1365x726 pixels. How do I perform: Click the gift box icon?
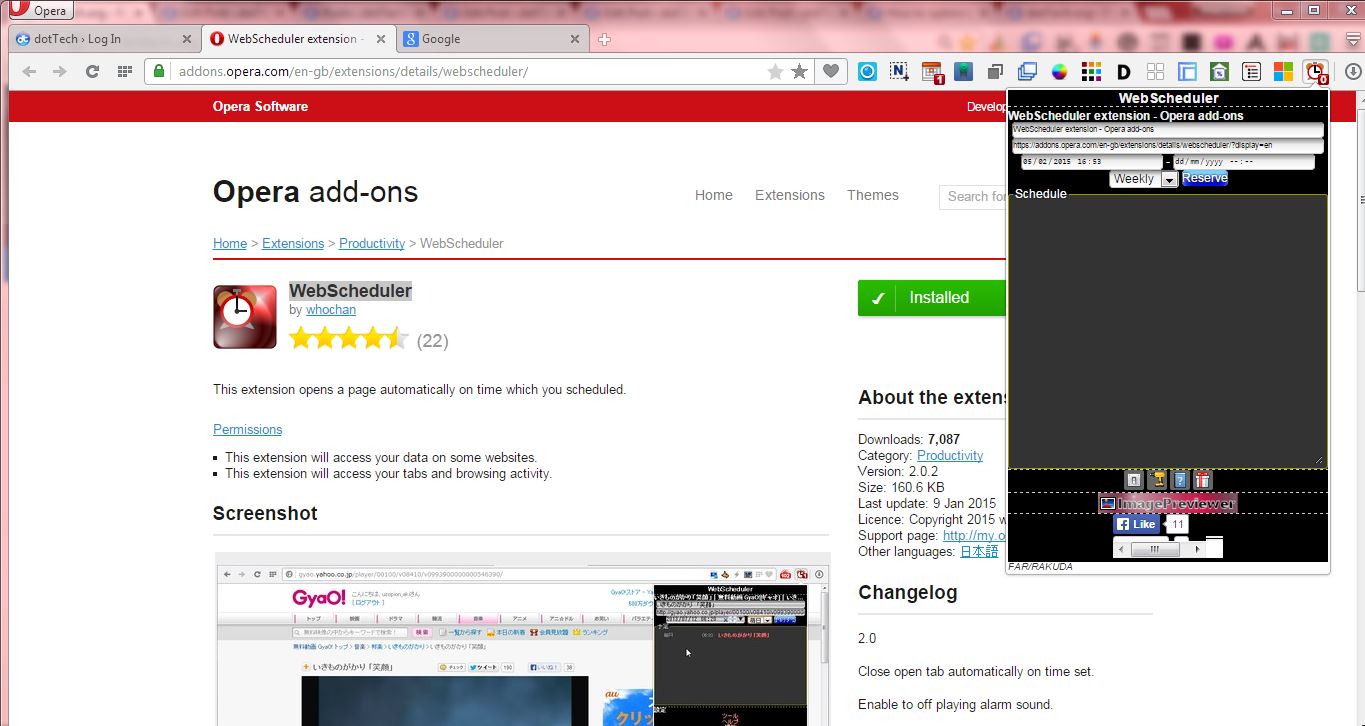click(x=1203, y=480)
